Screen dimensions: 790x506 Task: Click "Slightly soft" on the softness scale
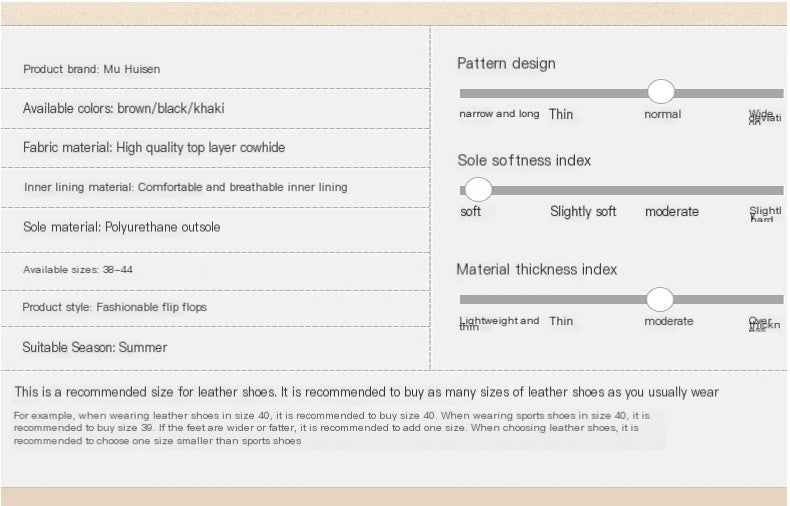pos(583,211)
